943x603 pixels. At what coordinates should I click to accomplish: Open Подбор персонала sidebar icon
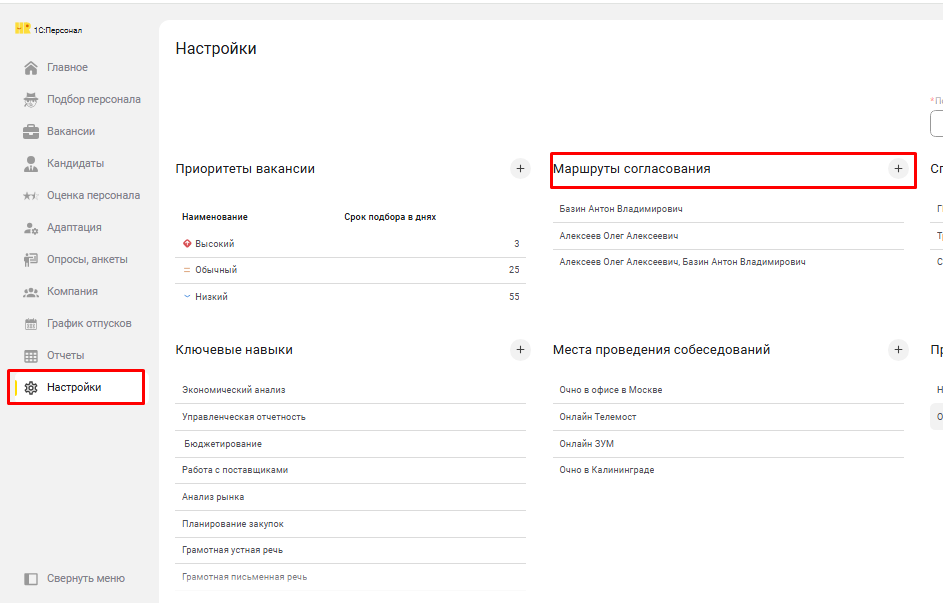[x=31, y=100]
